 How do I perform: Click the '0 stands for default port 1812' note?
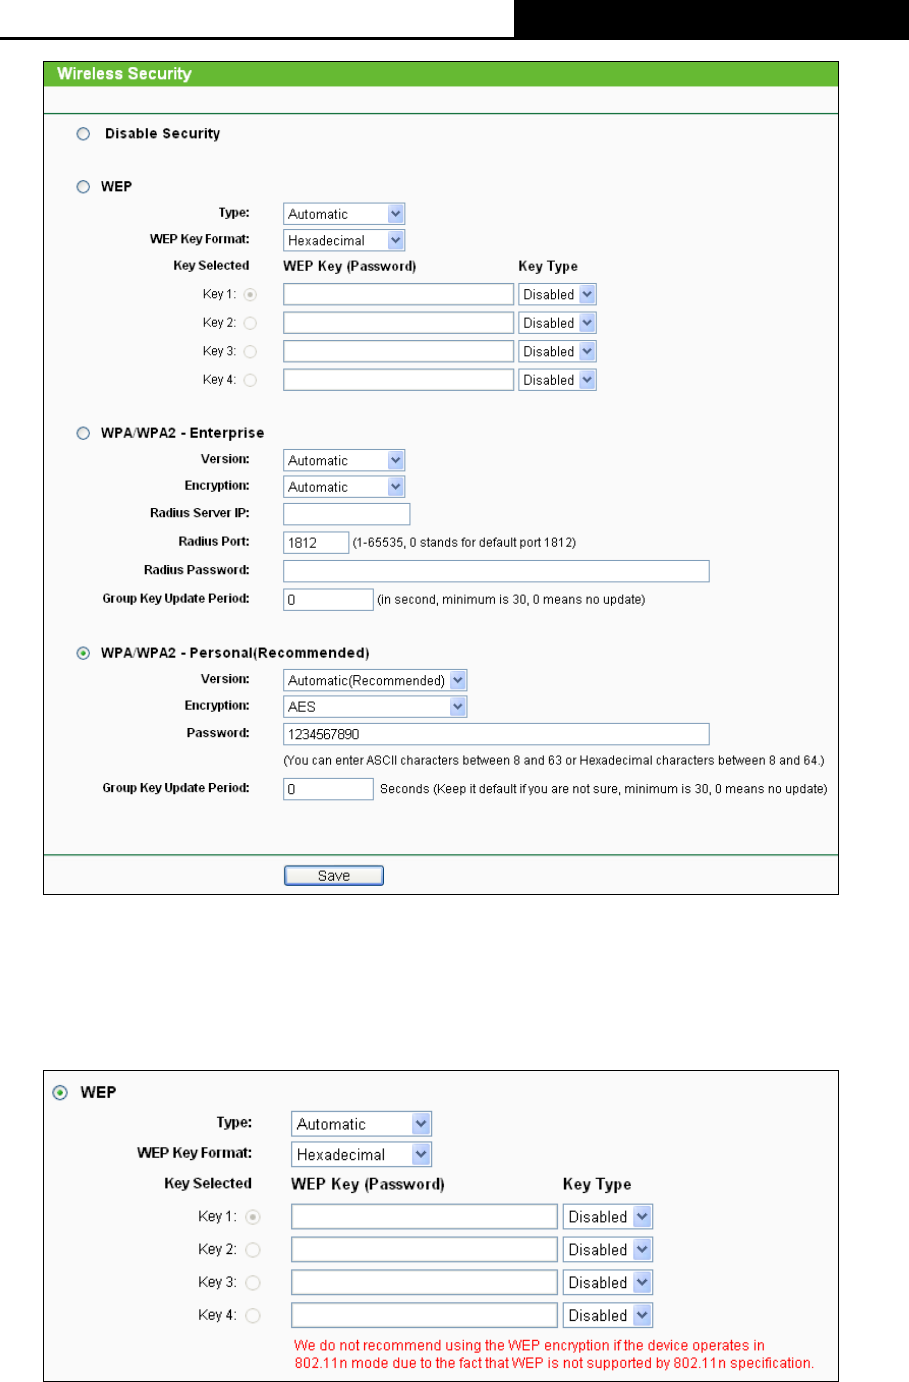[464, 543]
